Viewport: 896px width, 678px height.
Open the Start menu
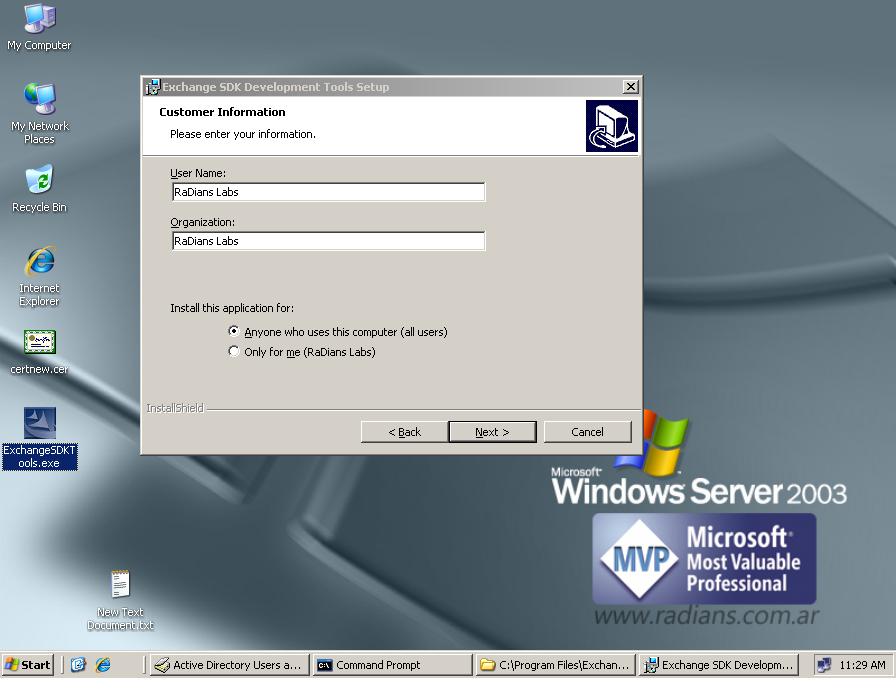tap(28, 665)
